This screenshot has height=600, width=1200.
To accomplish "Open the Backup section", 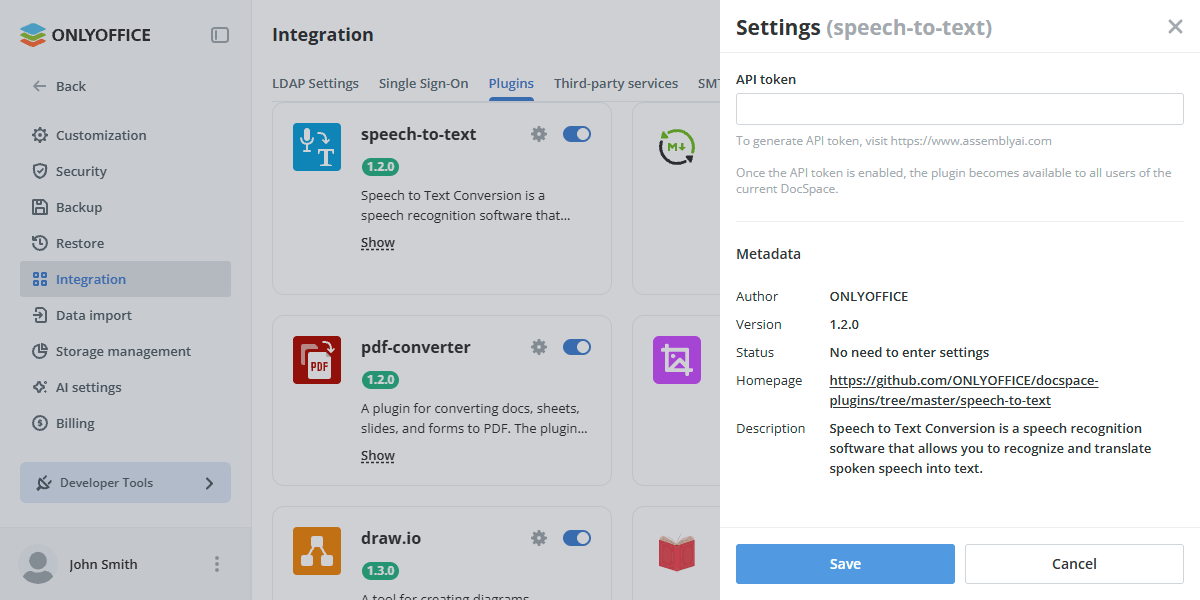I will pos(125,207).
